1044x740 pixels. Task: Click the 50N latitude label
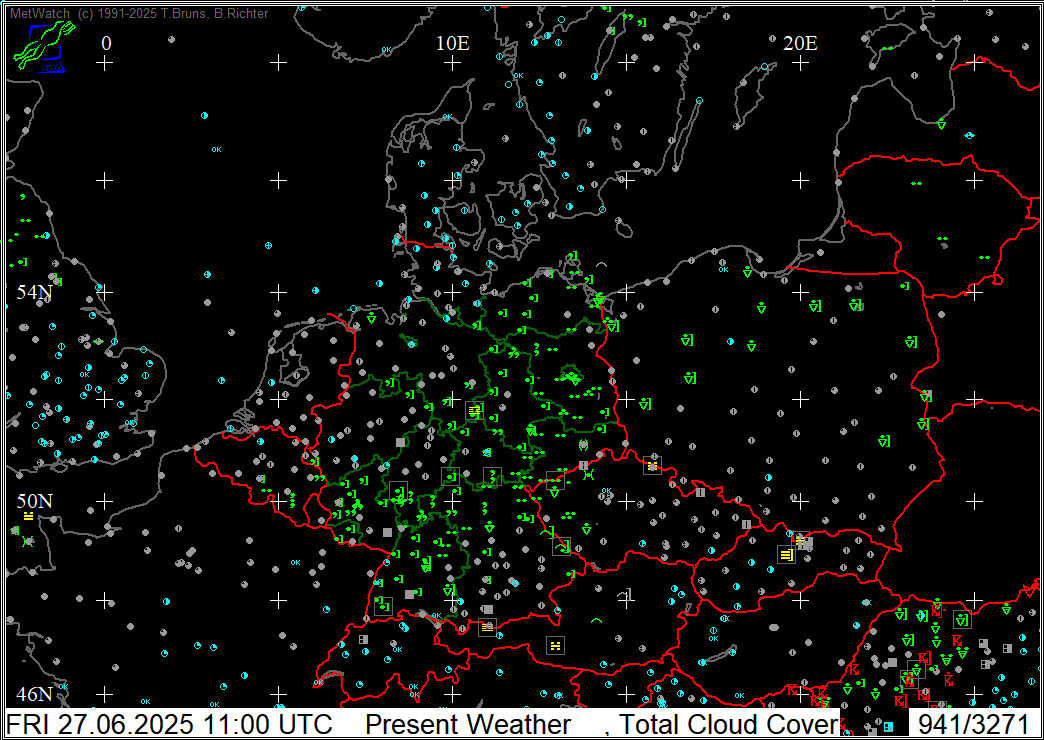35,501
